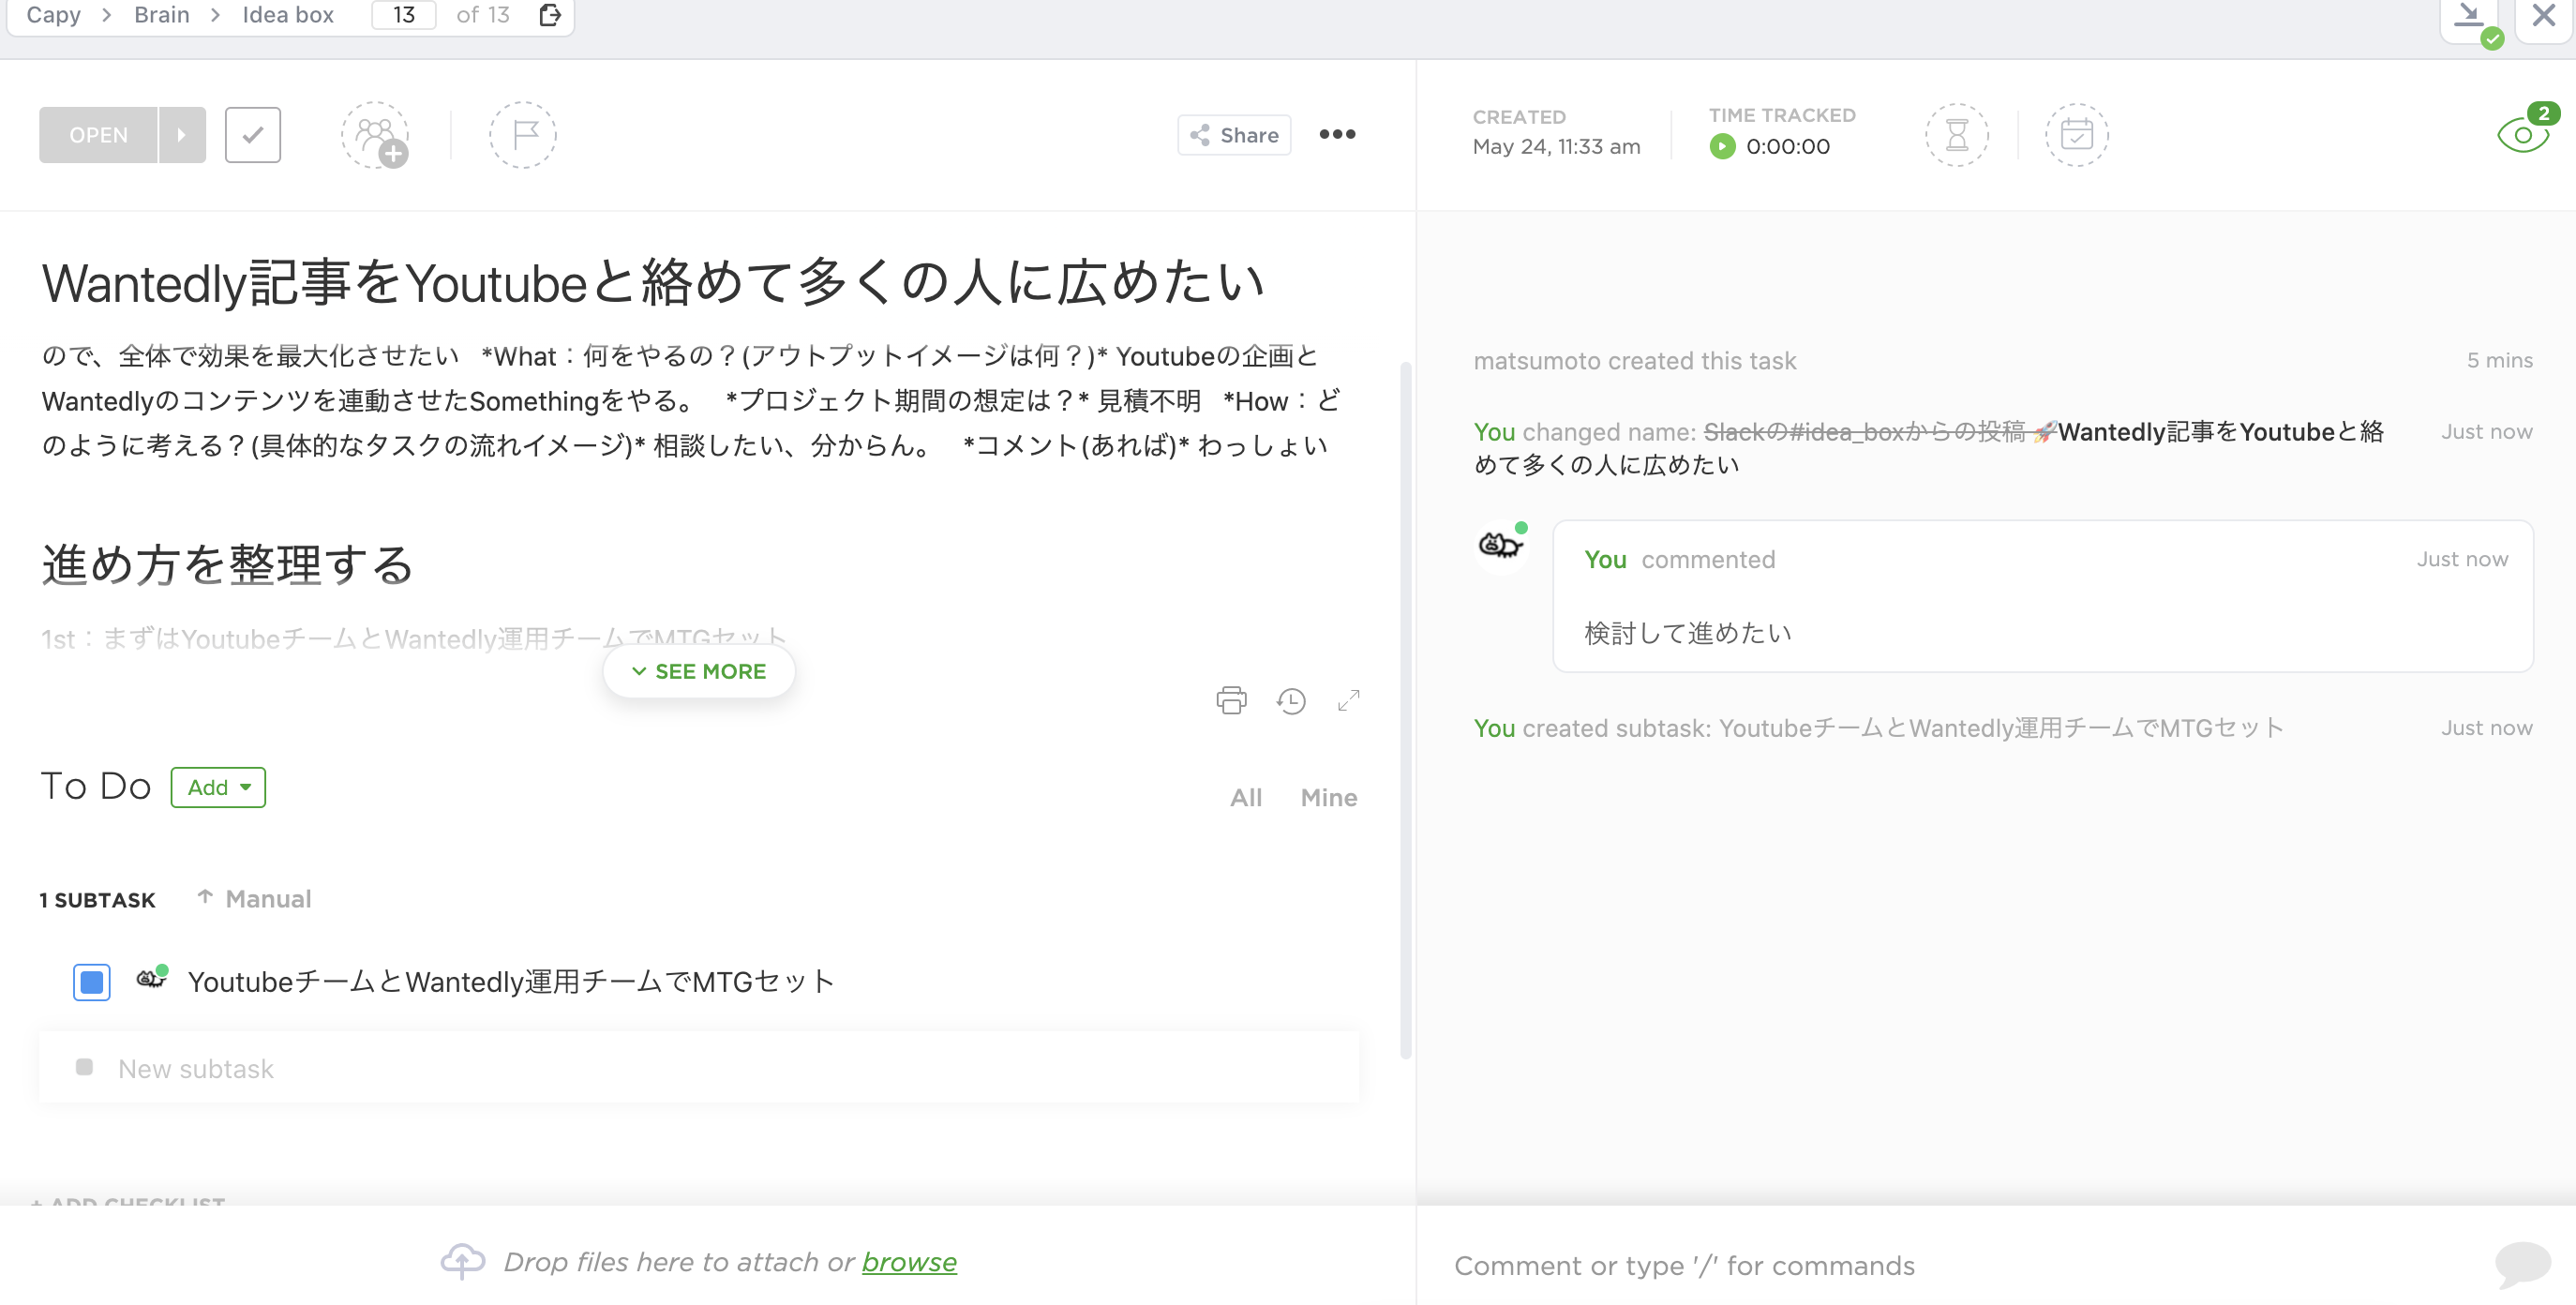This screenshot has width=2576, height=1305.
Task: Set task priority flag
Action: (x=523, y=135)
